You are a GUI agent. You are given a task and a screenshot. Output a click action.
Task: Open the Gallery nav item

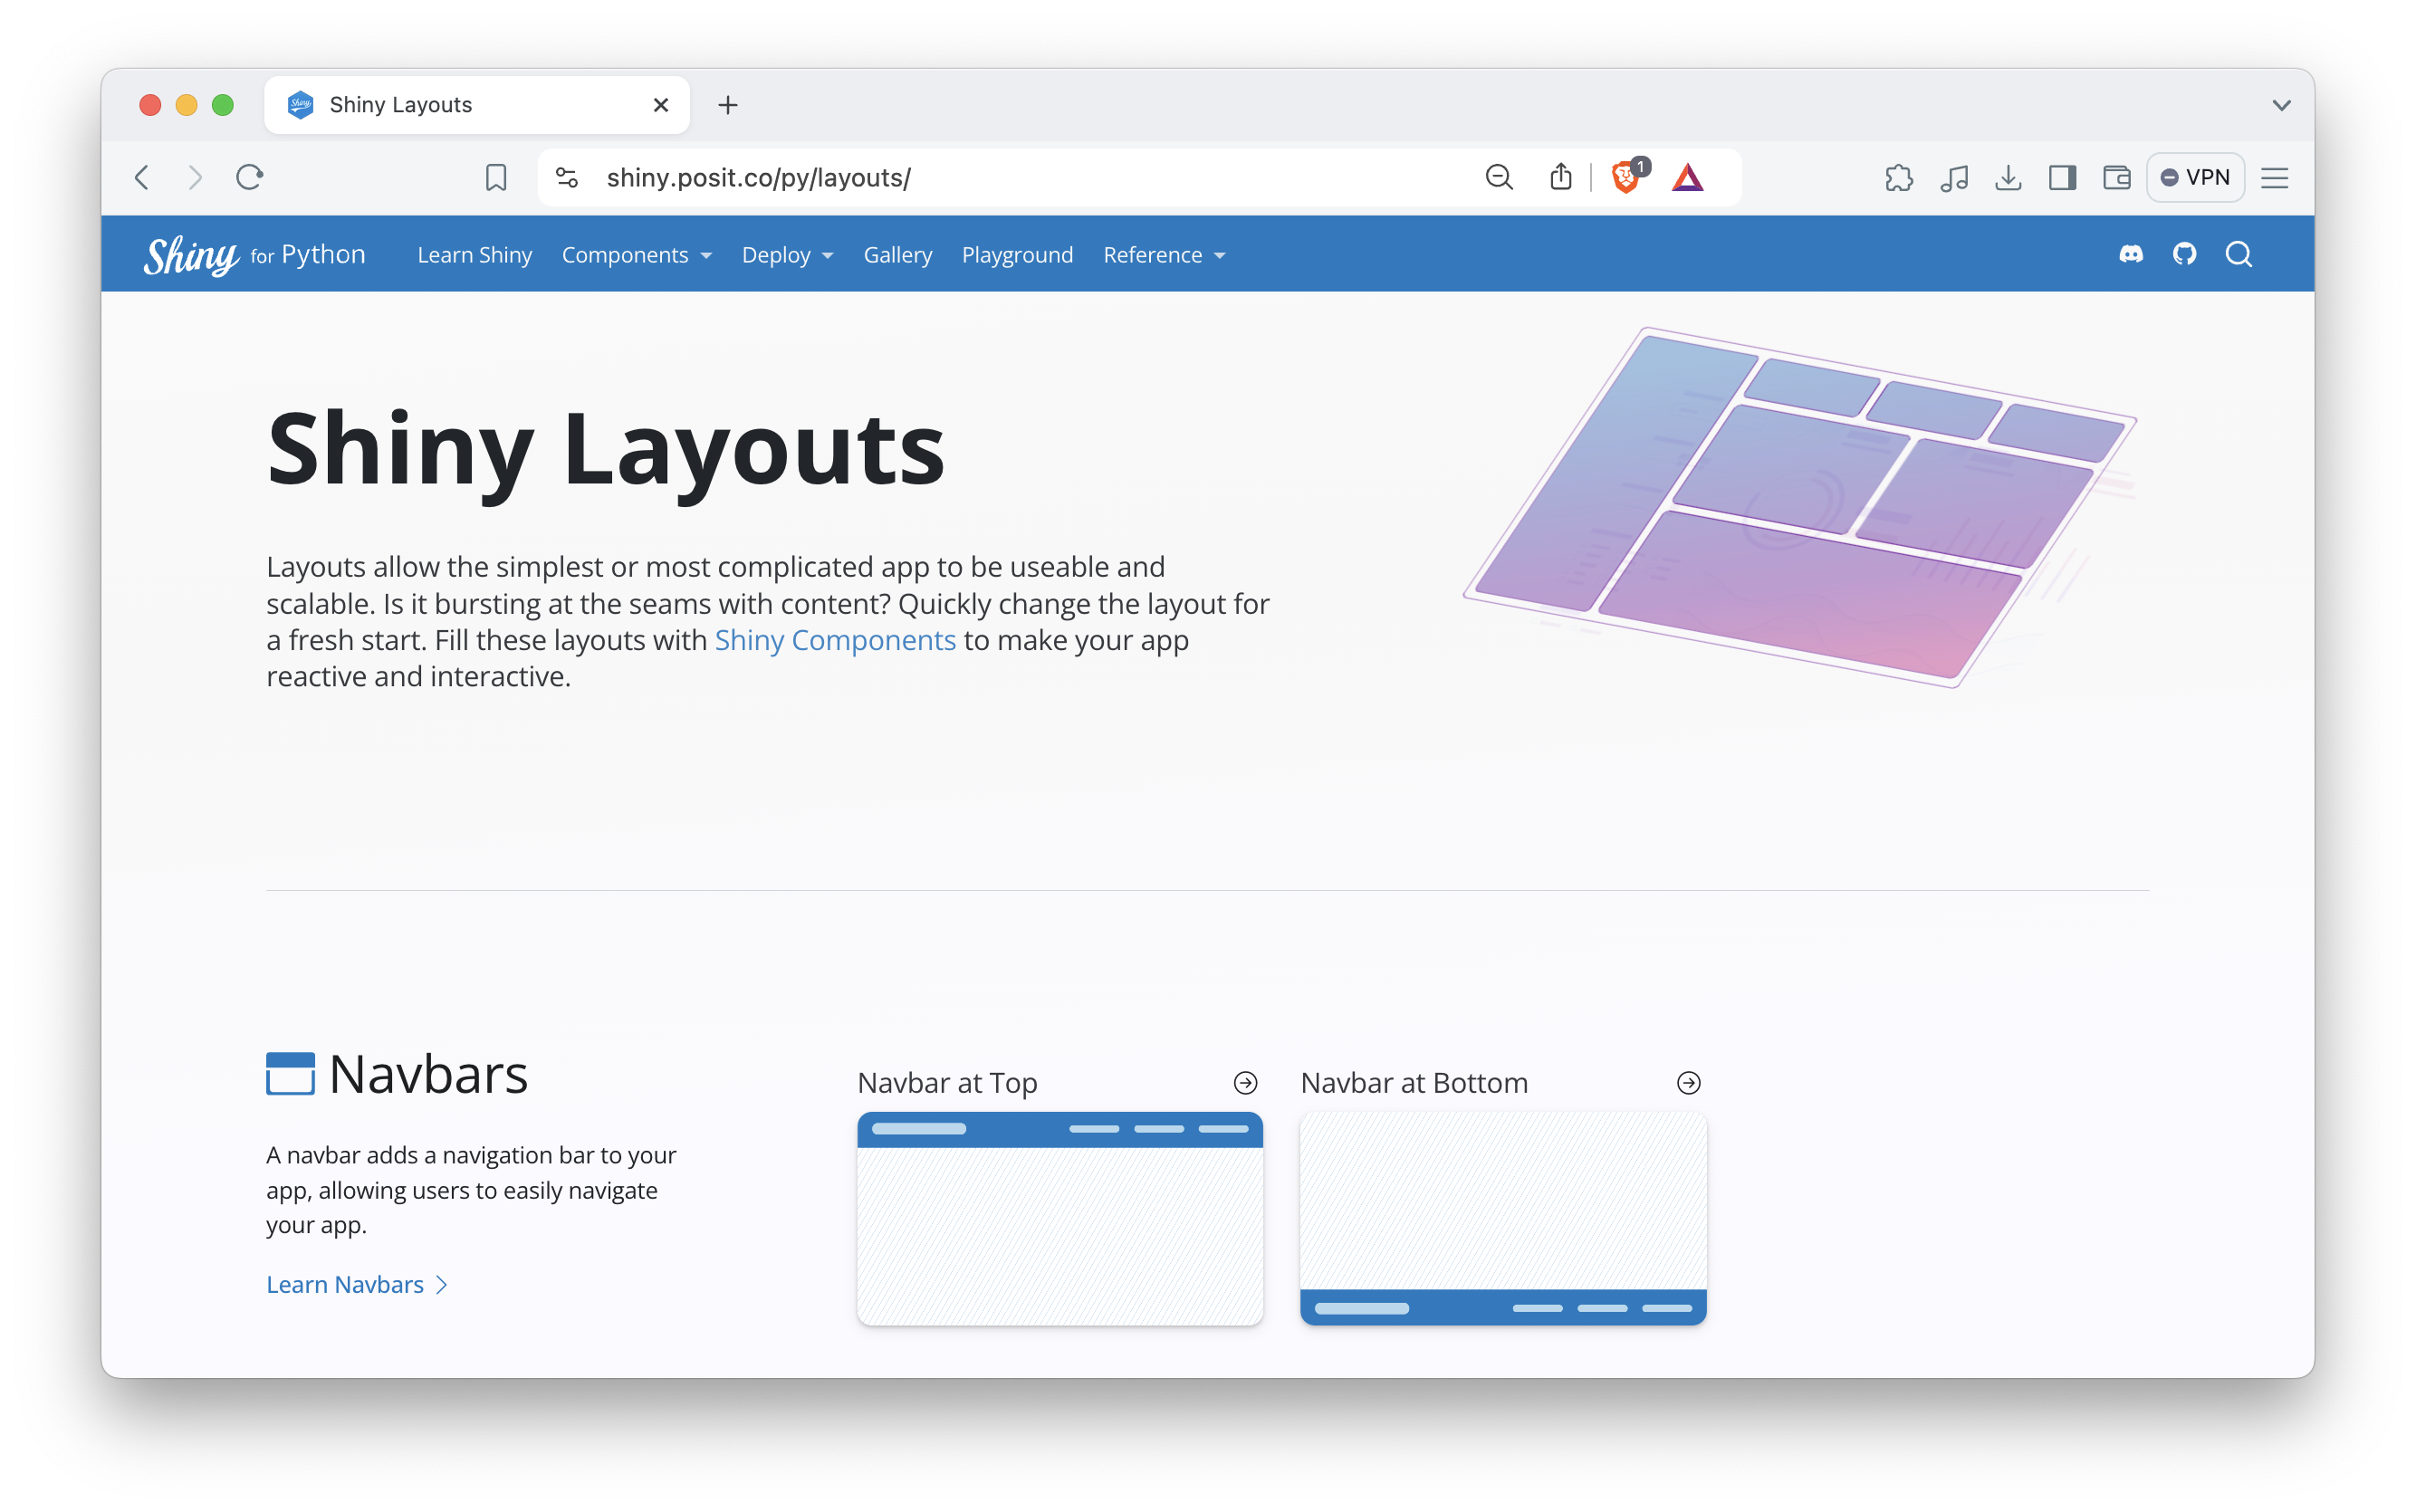coord(897,255)
